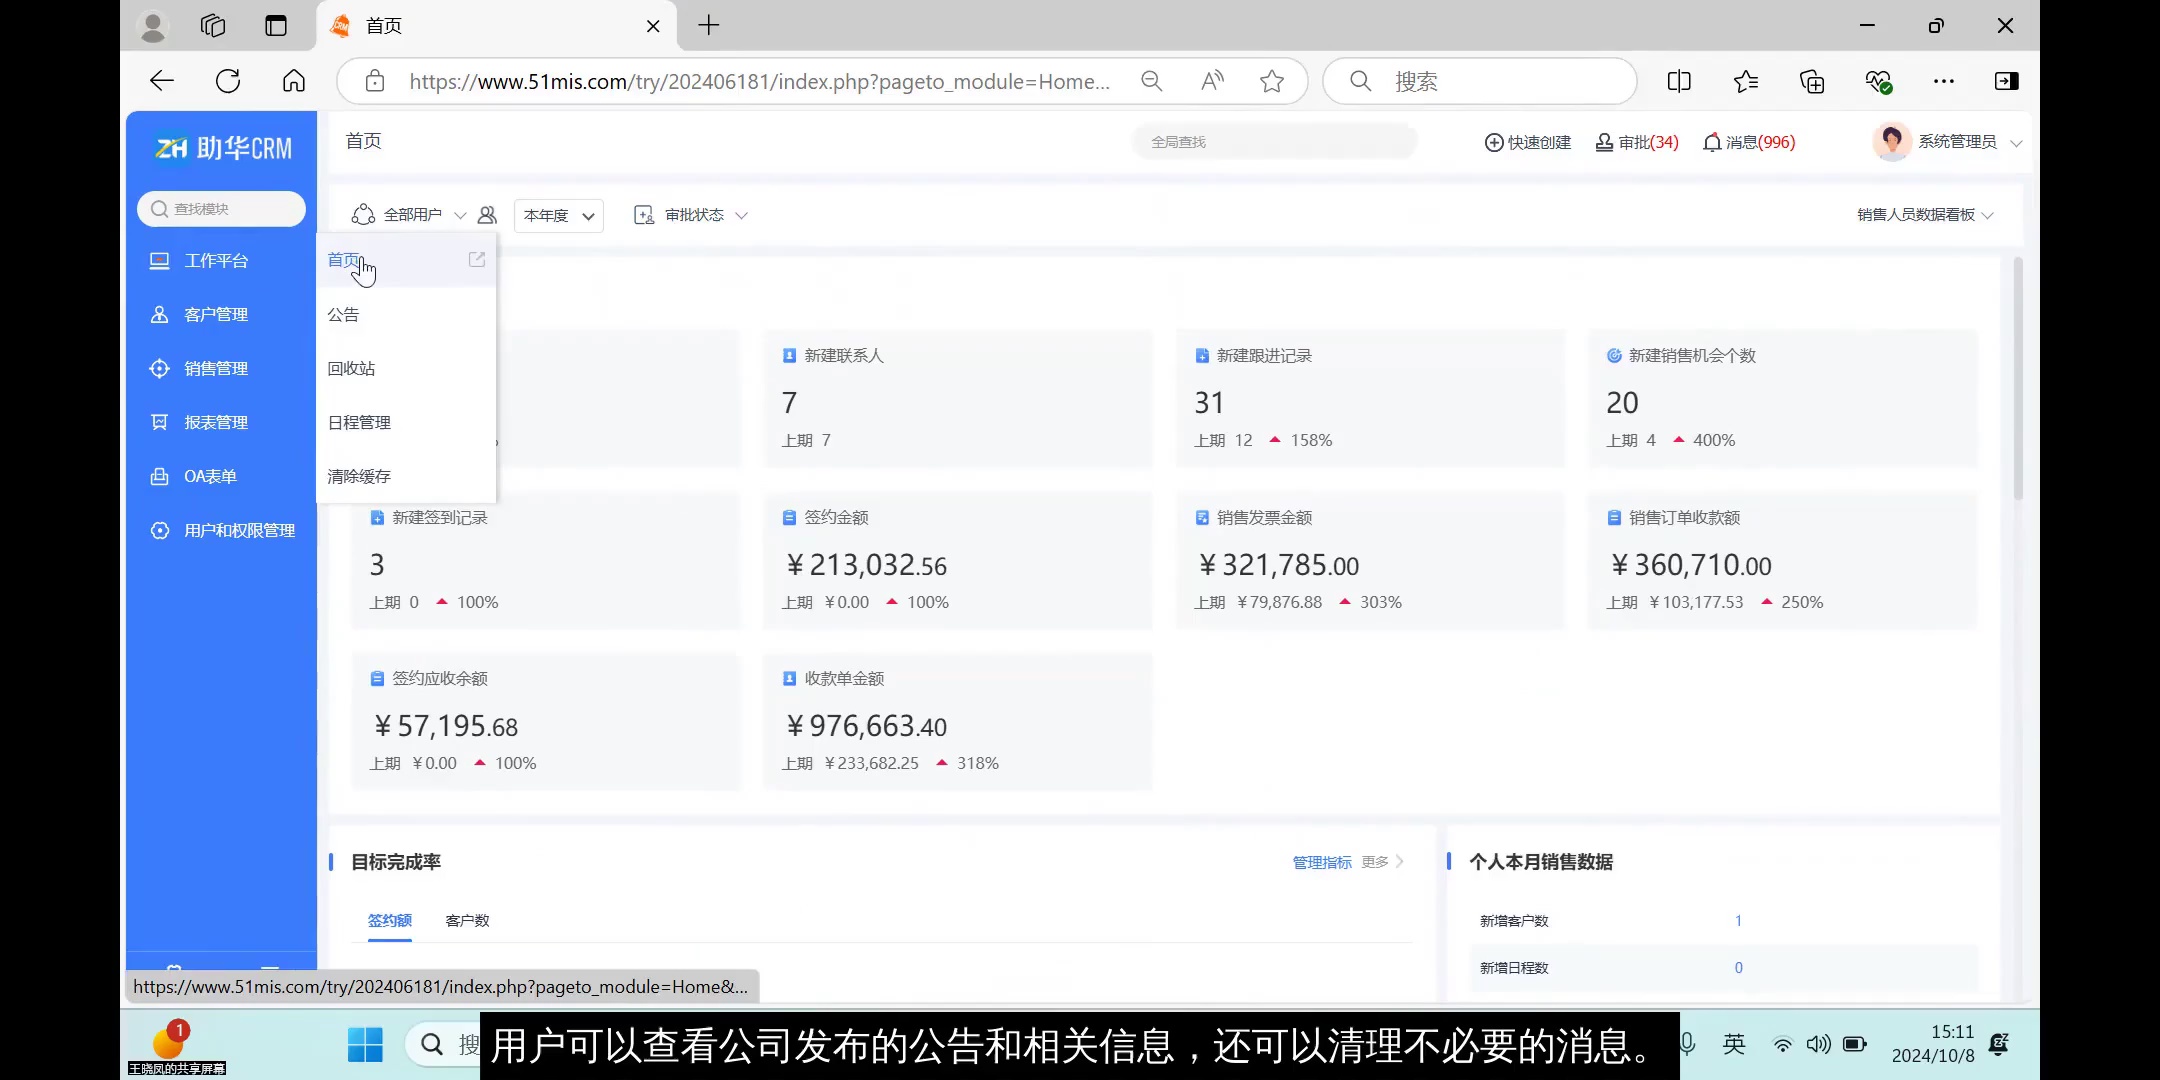Screen dimensions: 2160x1080
Task: Click the 全局查找 search field
Action: pos(1274,141)
